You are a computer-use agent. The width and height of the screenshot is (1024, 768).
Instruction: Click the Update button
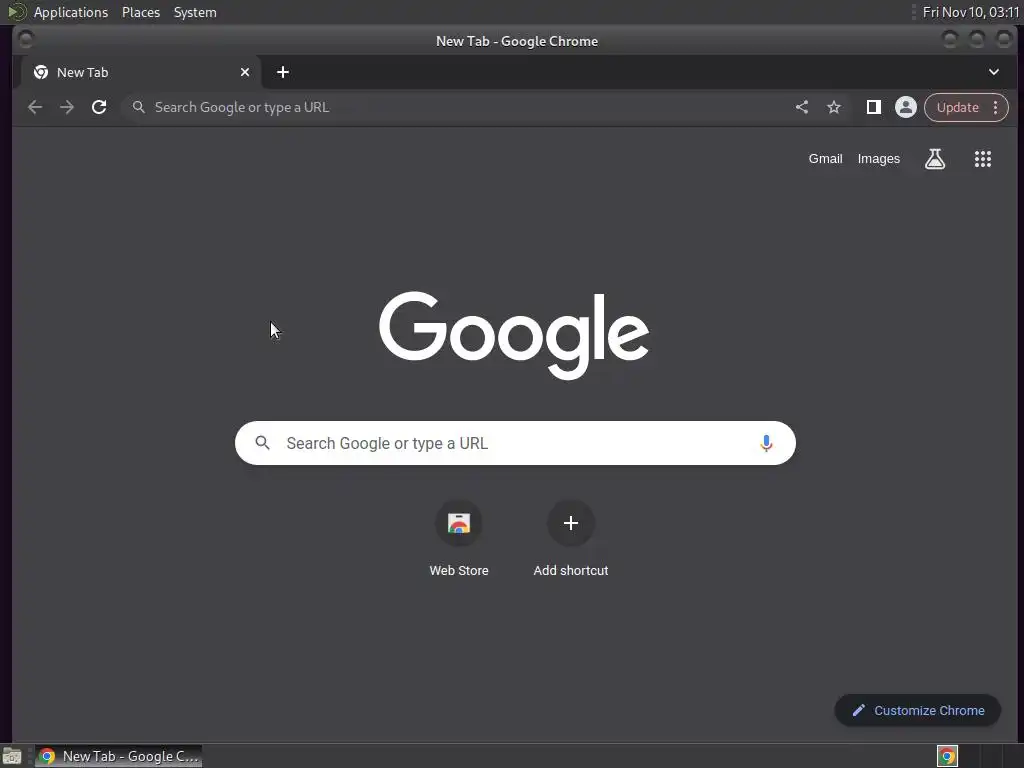click(x=957, y=107)
